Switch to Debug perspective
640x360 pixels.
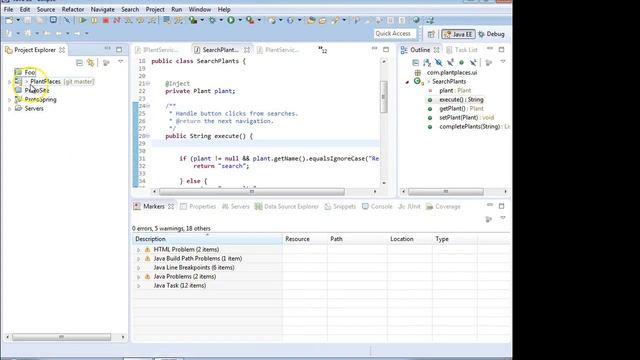(491, 34)
